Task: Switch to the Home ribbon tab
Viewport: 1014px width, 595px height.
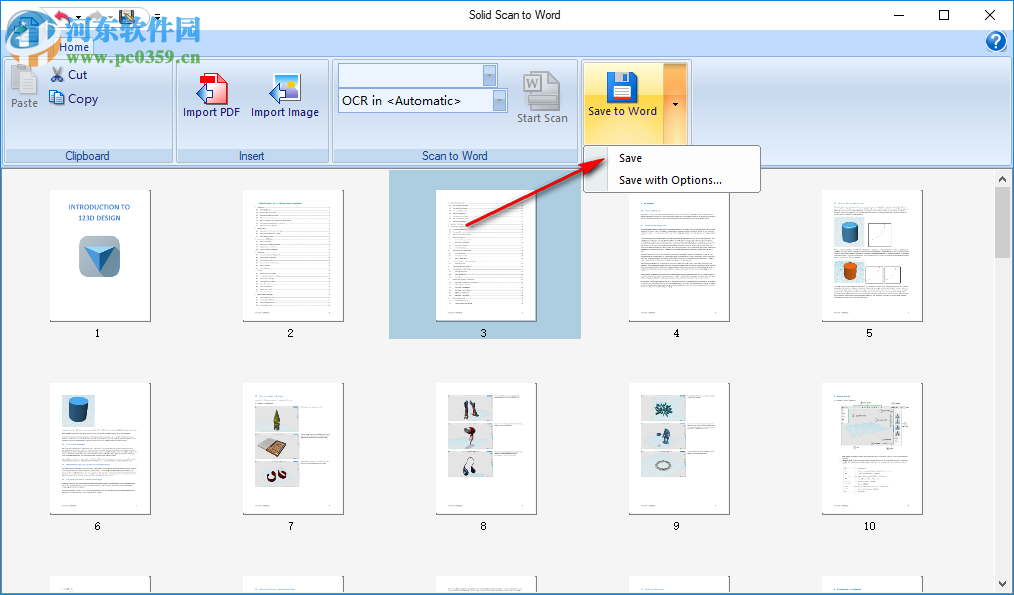Action: coord(74,47)
